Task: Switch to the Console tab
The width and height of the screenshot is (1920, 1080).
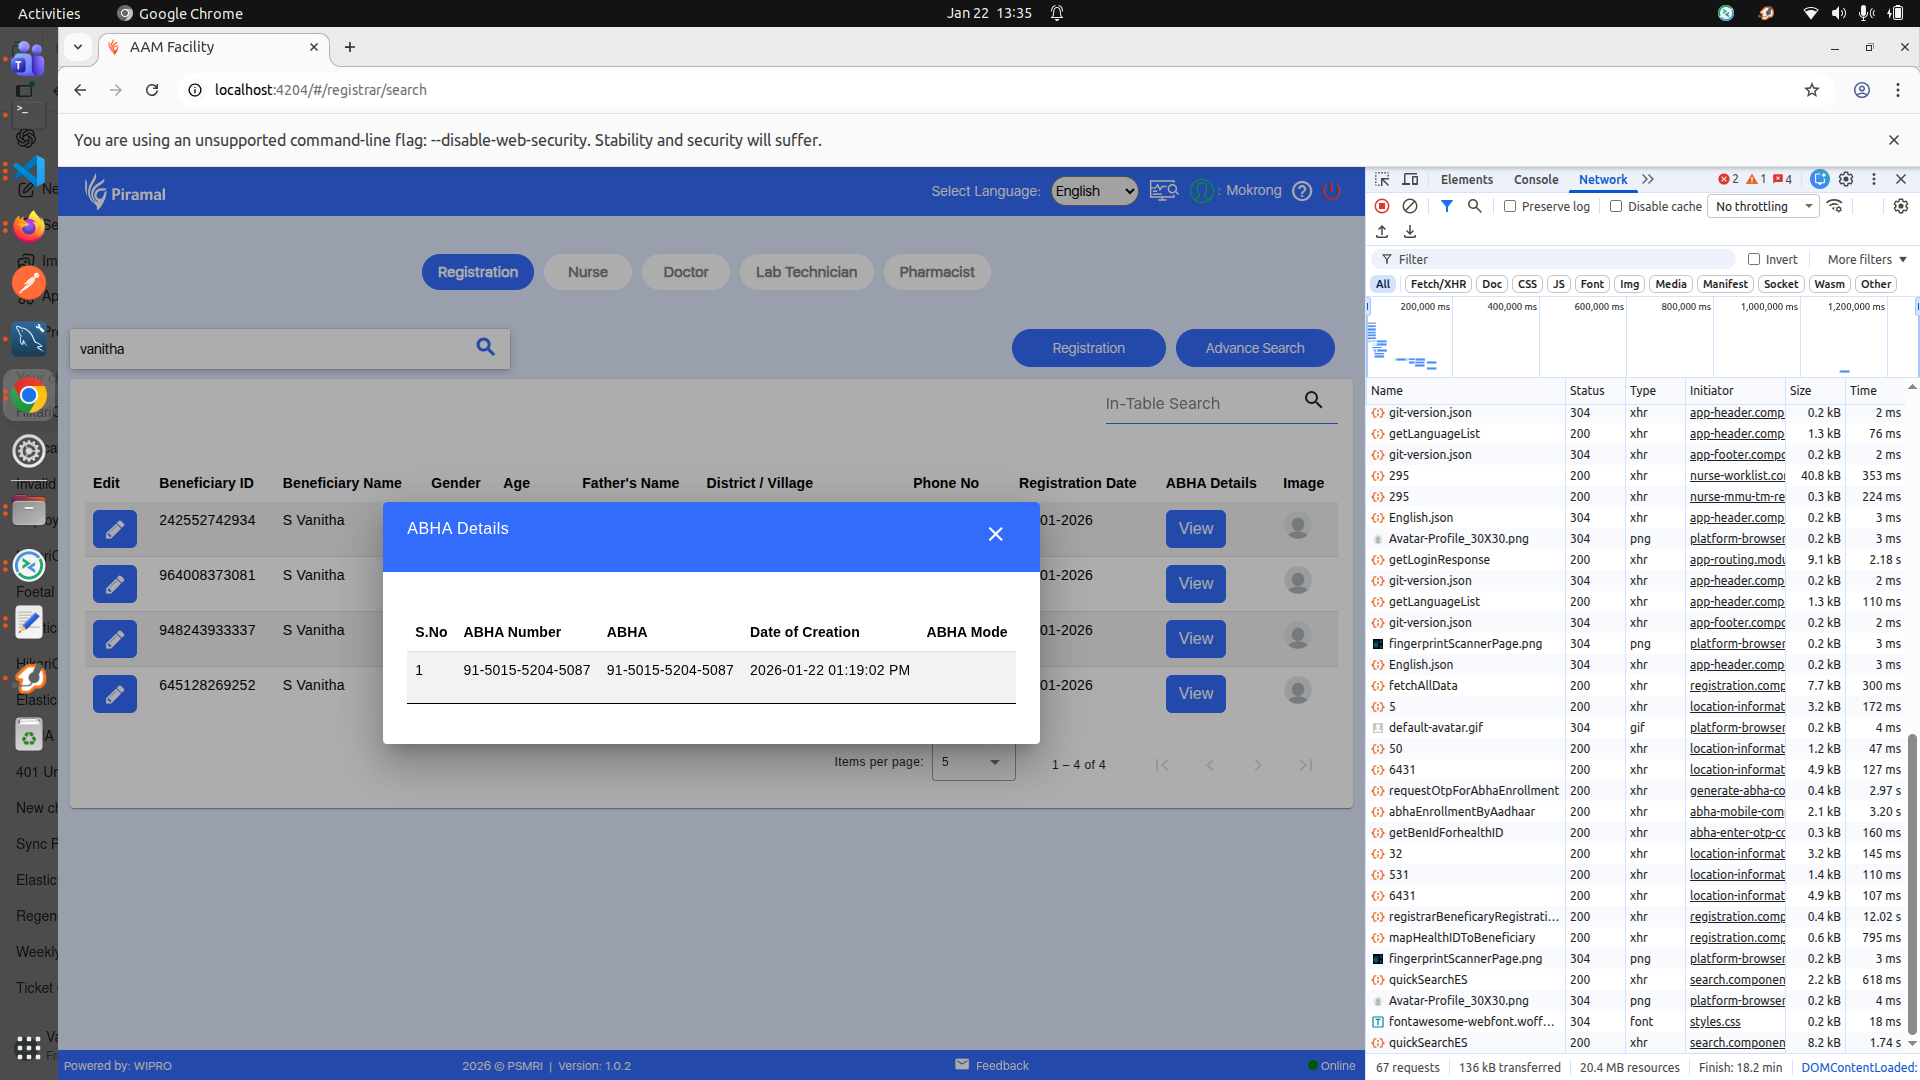Action: [x=1535, y=179]
